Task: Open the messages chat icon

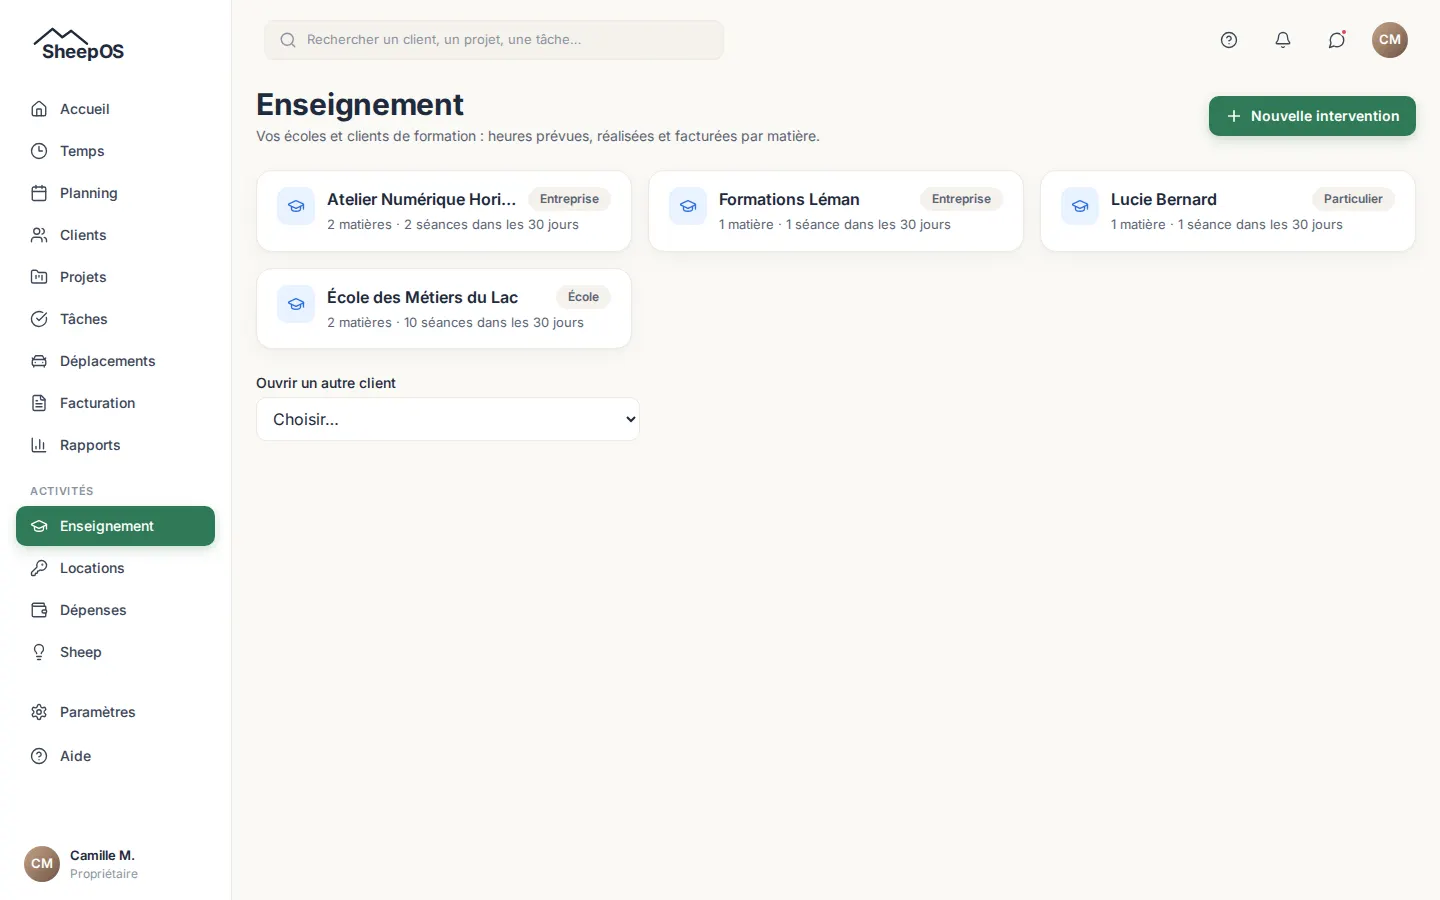Action: pos(1337,40)
